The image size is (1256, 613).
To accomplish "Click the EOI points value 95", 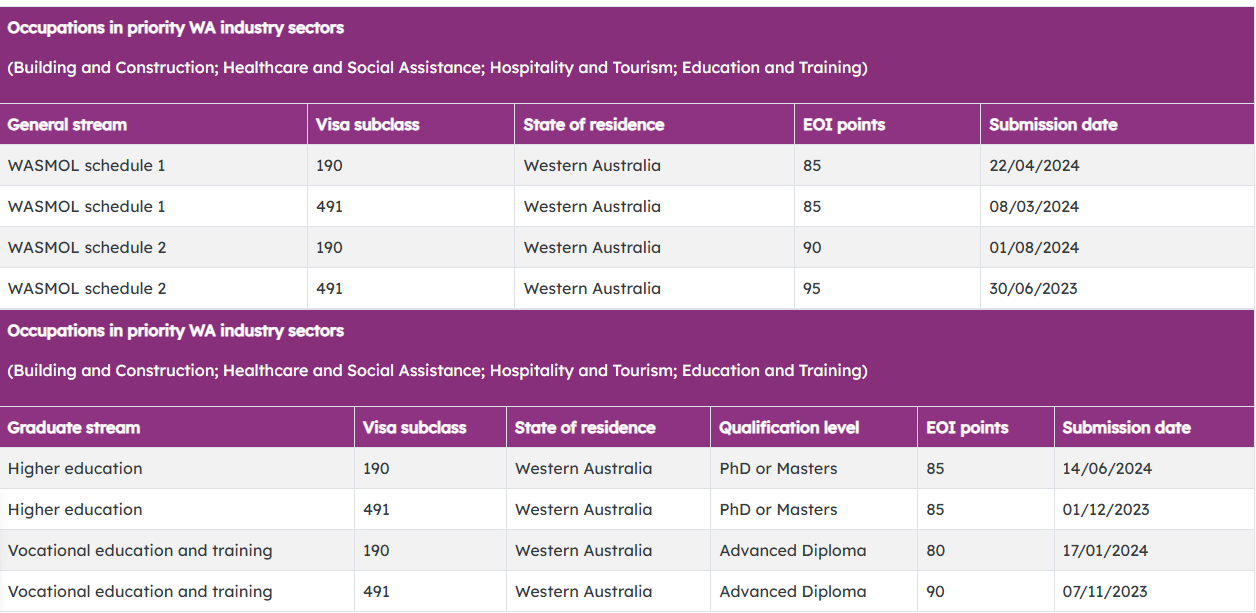I will pyautogui.click(x=812, y=289).
